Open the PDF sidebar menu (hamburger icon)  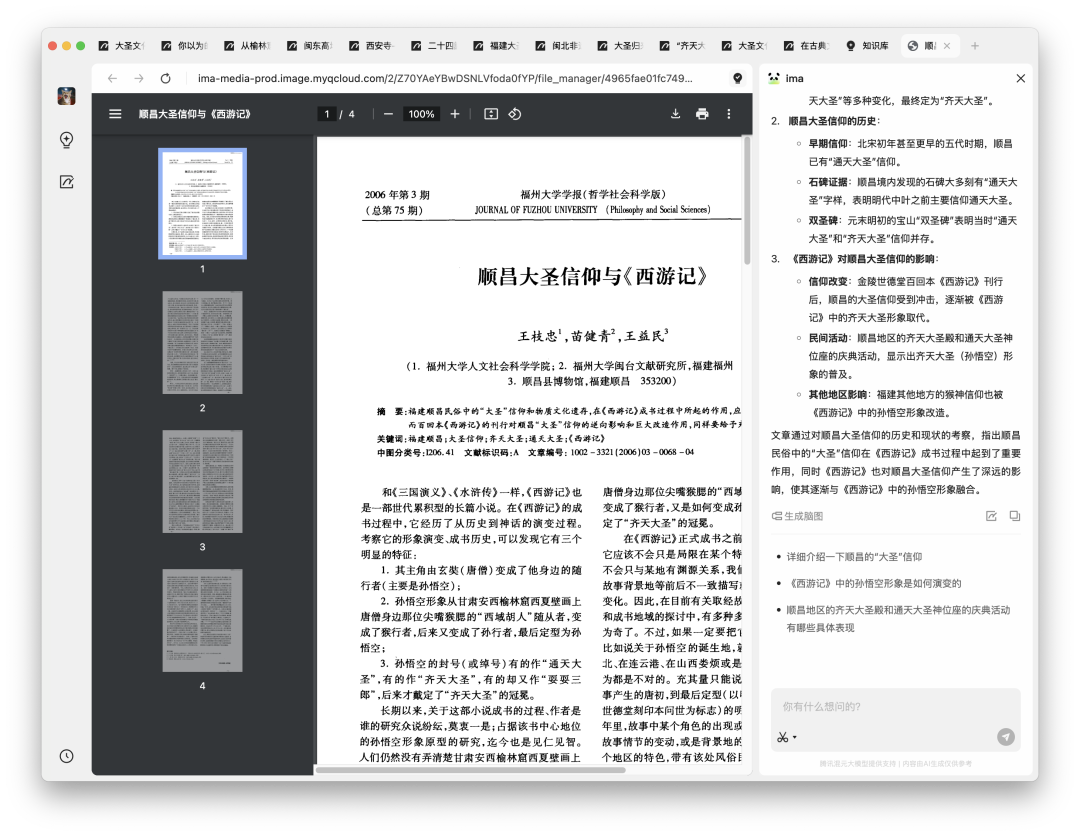click(115, 114)
